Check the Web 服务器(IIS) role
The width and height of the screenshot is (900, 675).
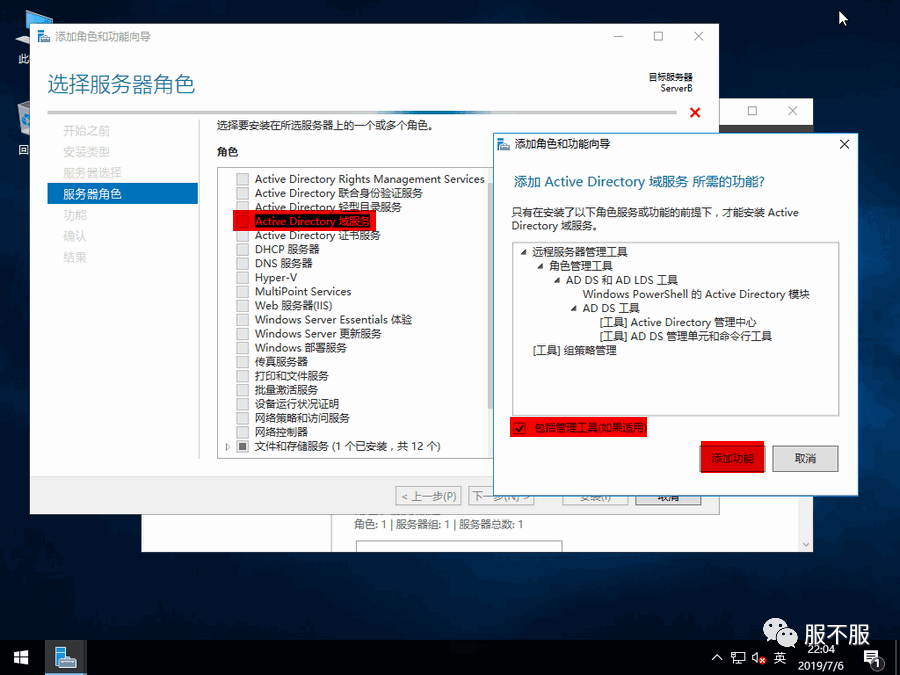[243, 305]
